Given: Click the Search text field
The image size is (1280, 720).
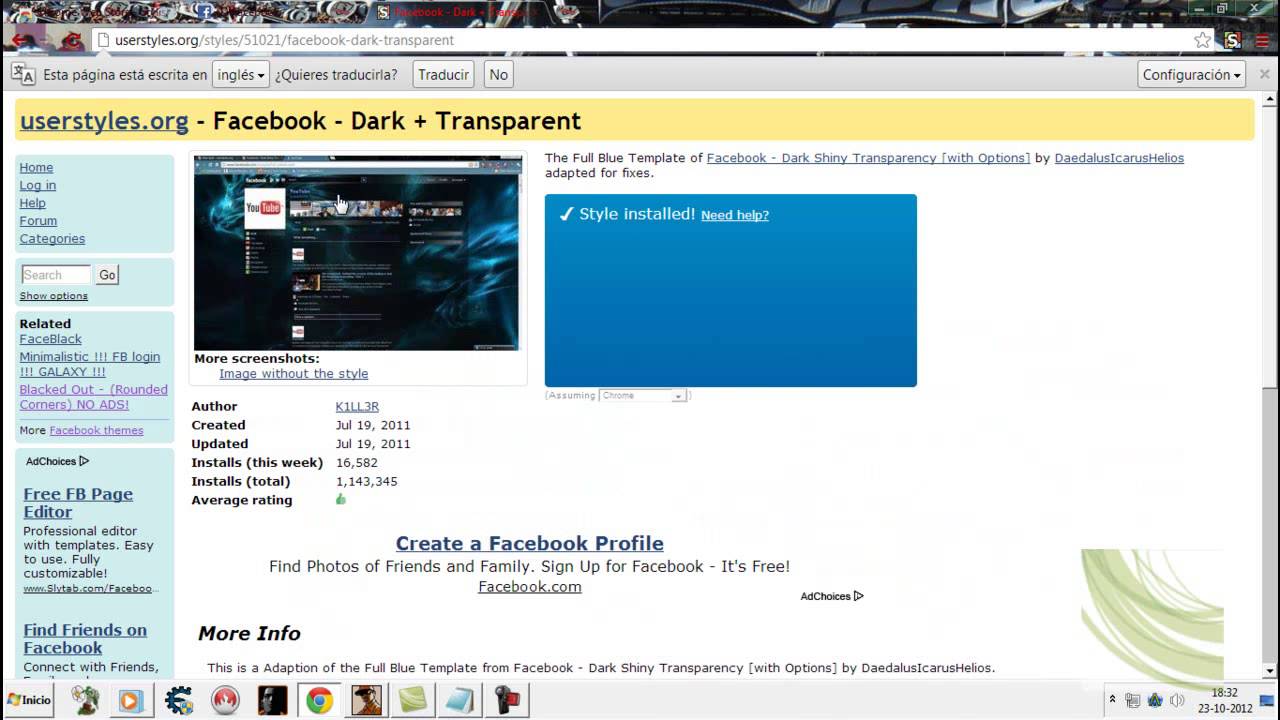Looking at the screenshot, I should pos(56,275).
